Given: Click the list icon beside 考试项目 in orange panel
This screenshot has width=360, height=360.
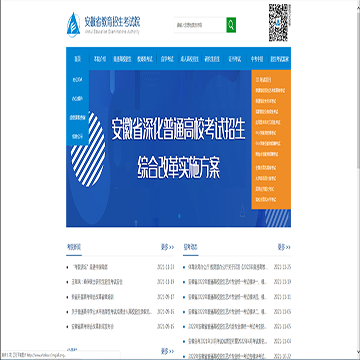Looking at the screenshot, I should pyautogui.click(x=257, y=80).
